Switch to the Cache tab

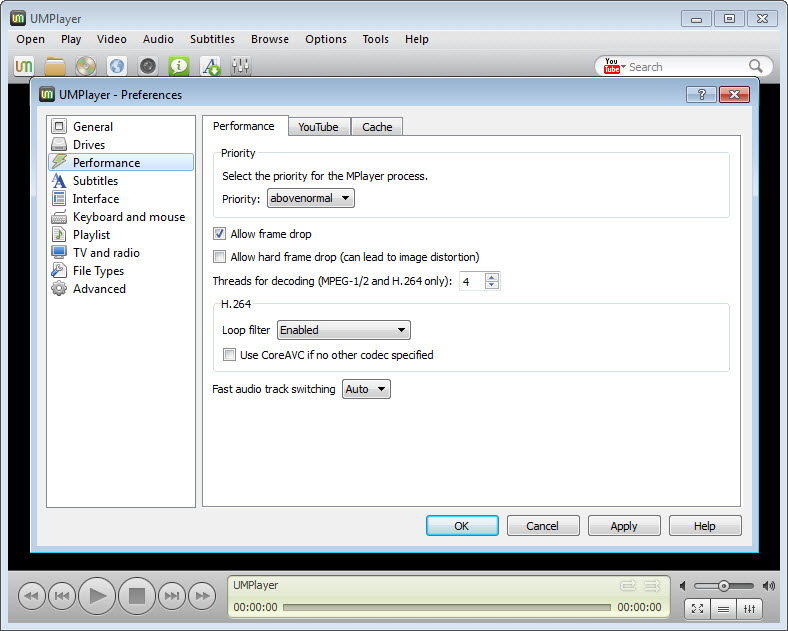click(377, 127)
